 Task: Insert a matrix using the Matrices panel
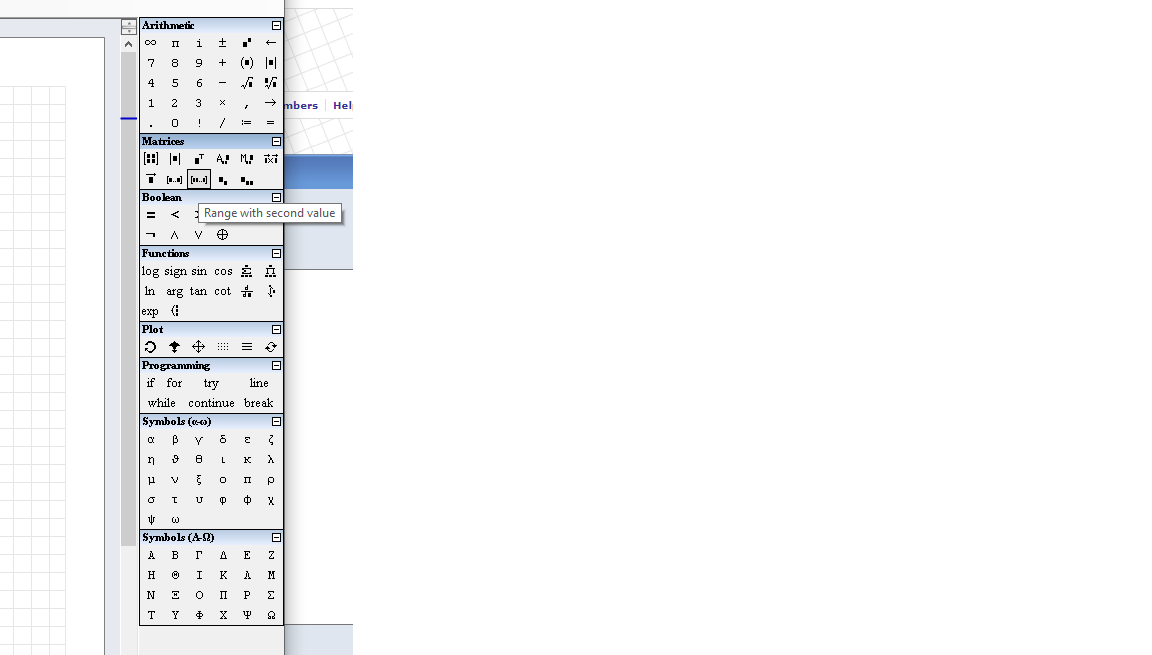pyautogui.click(x=151, y=159)
